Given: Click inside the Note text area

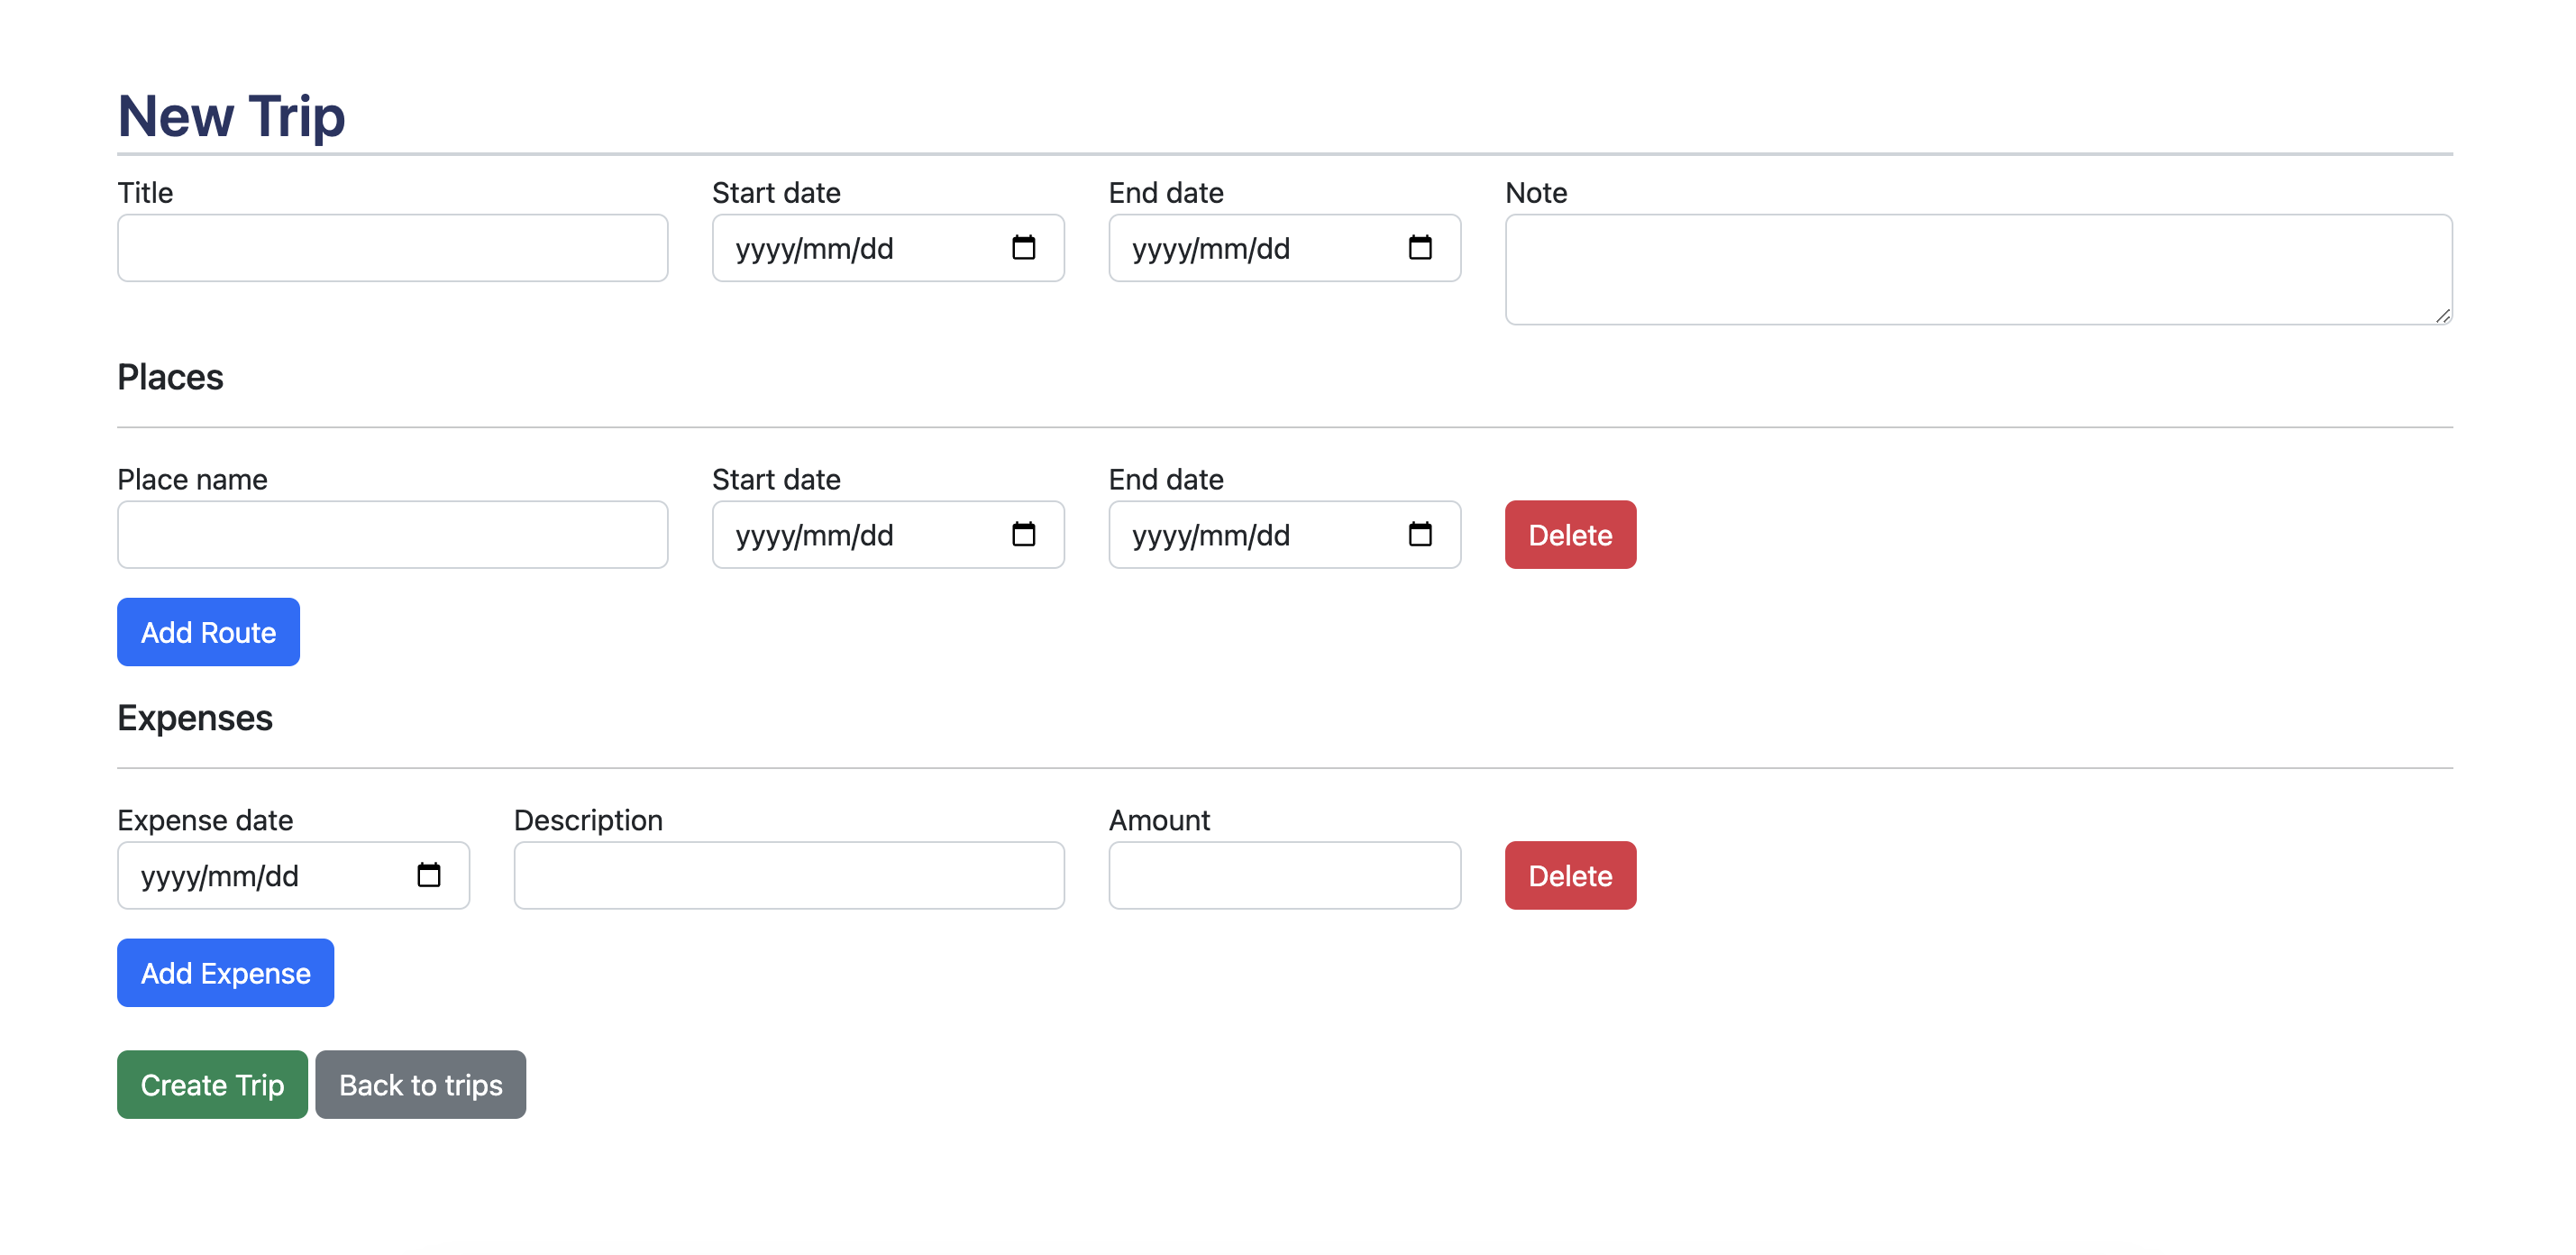Looking at the screenshot, I should point(1977,269).
